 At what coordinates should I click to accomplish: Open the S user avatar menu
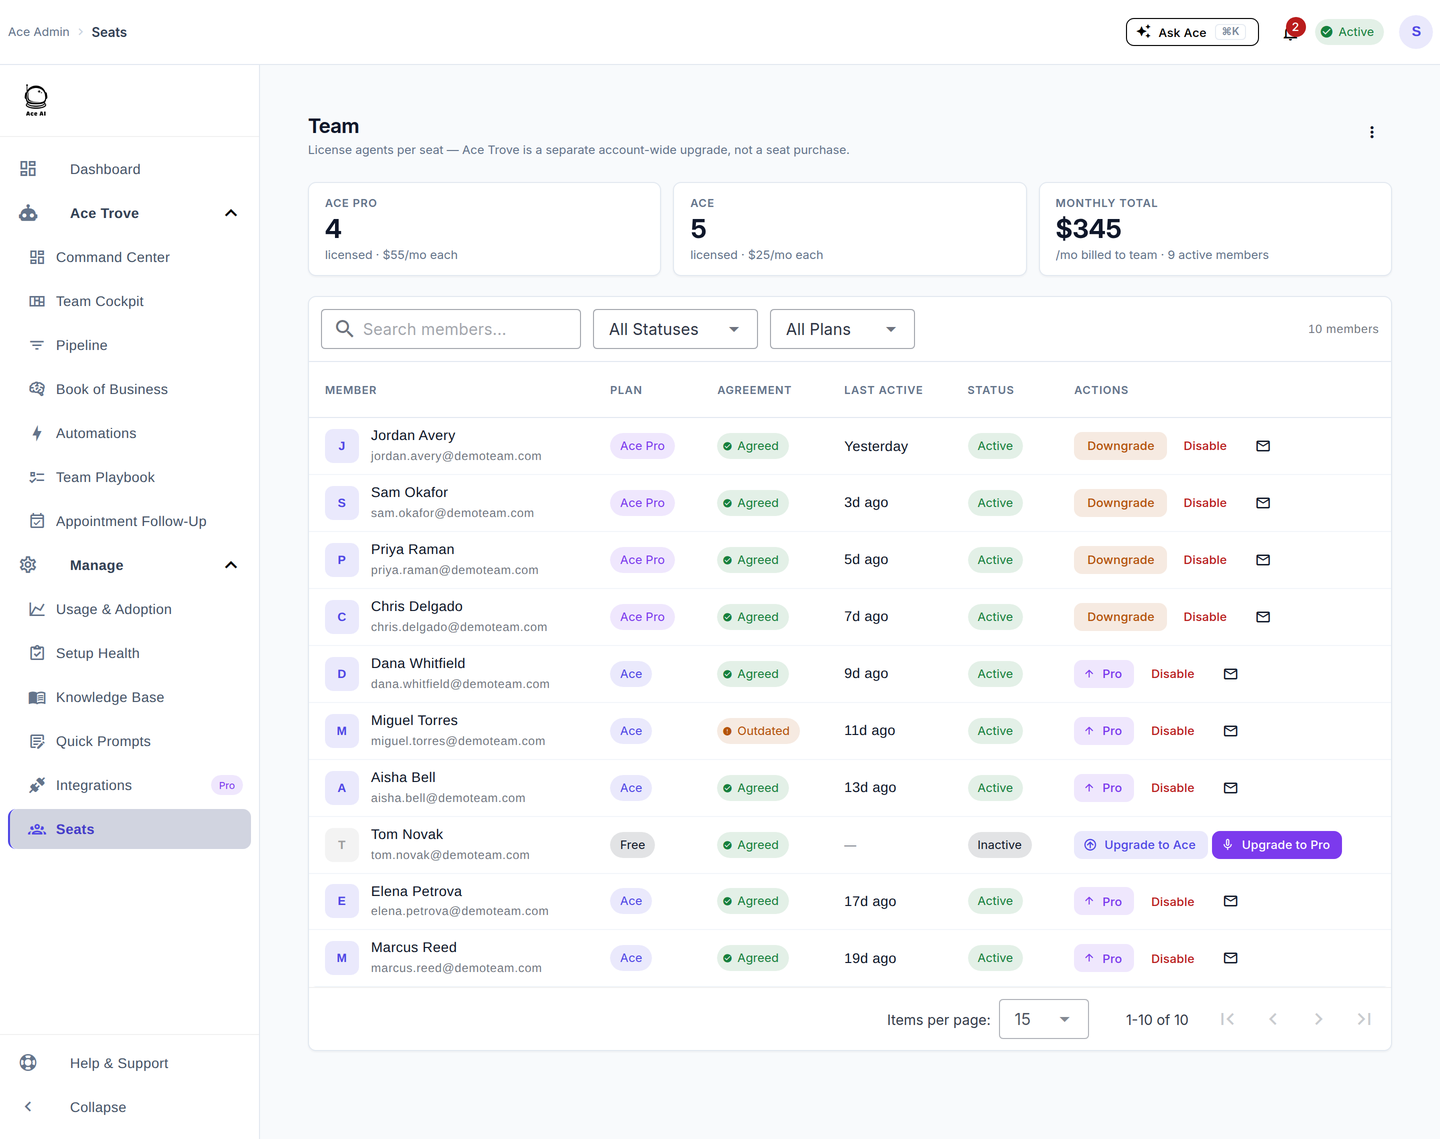click(x=1416, y=32)
